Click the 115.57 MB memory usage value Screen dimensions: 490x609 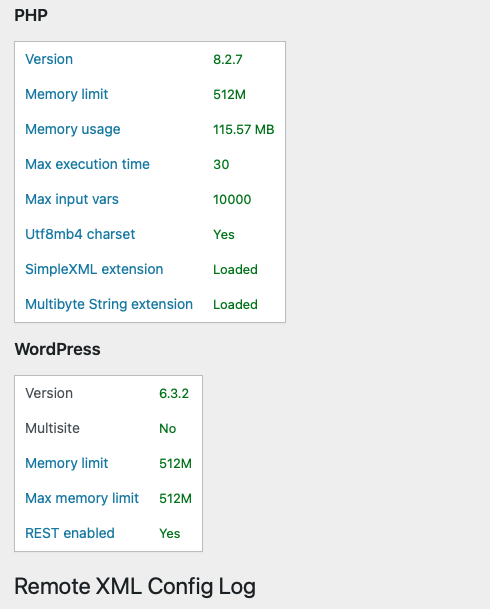(x=243, y=129)
